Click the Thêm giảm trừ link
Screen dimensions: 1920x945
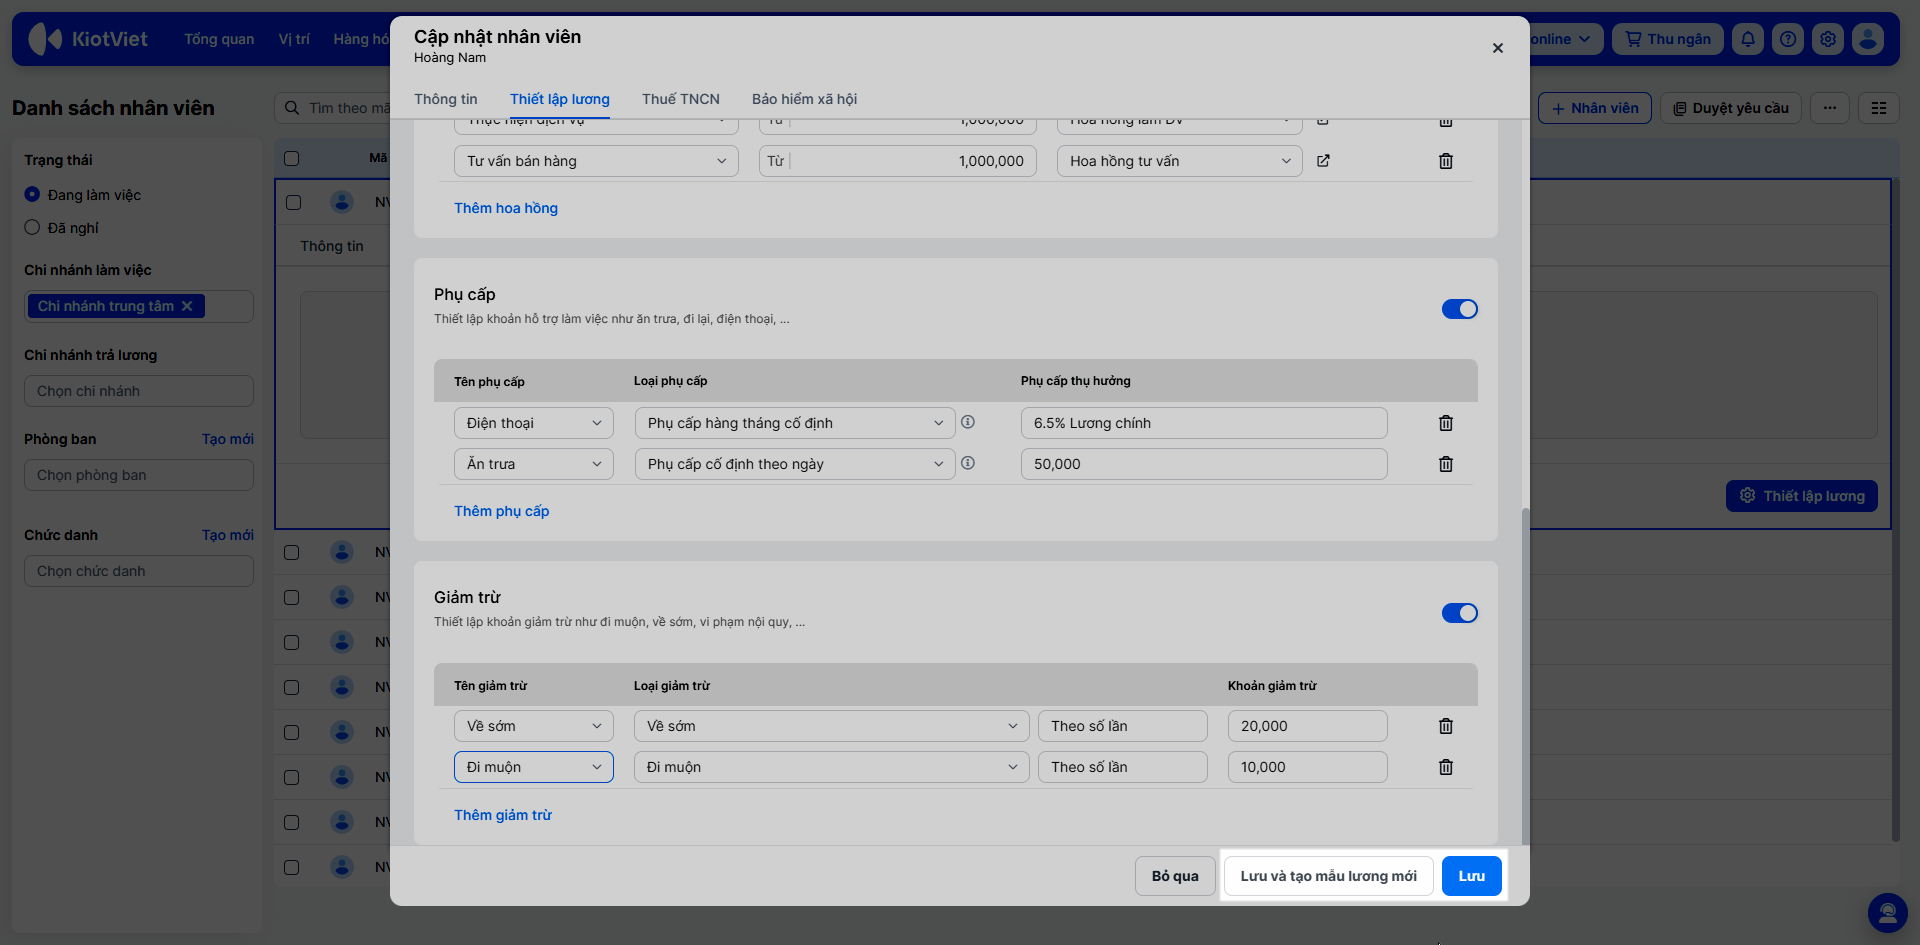(x=503, y=815)
